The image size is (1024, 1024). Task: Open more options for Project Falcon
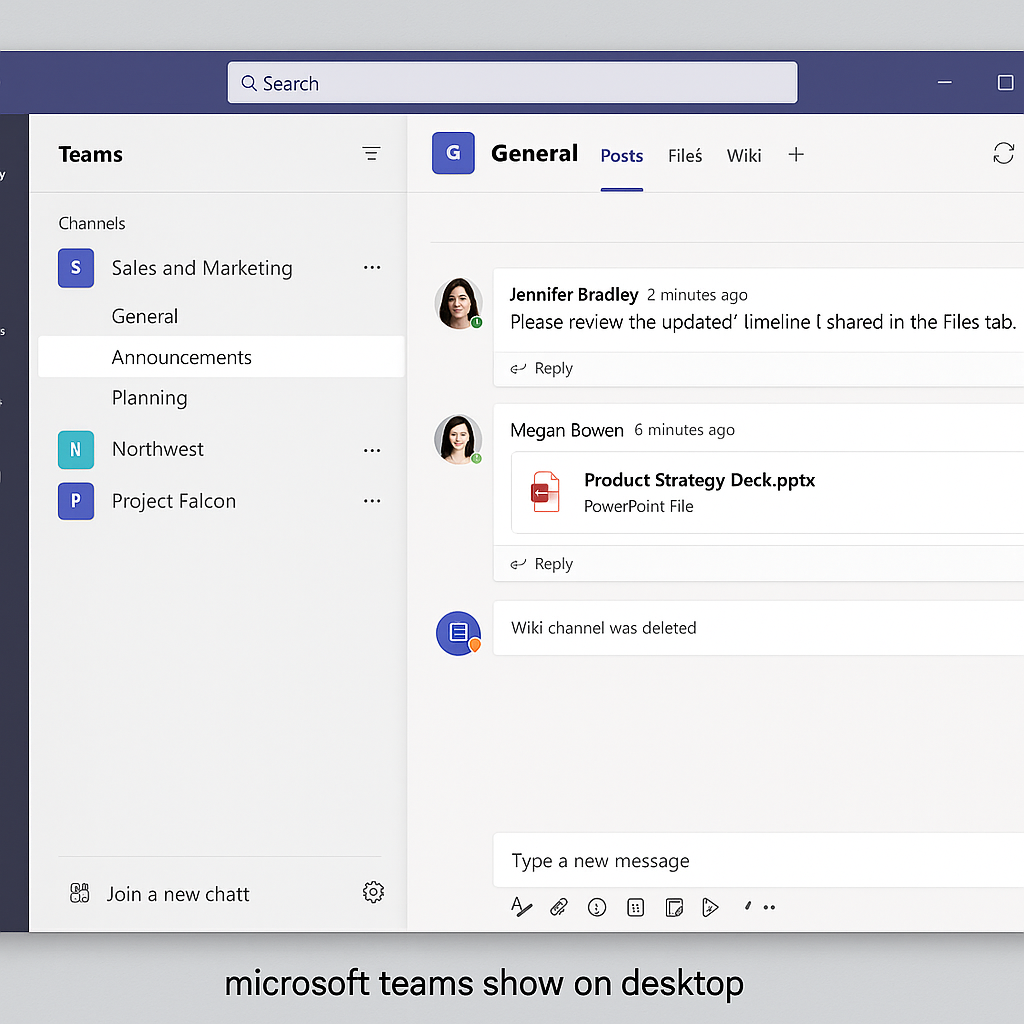tap(372, 501)
